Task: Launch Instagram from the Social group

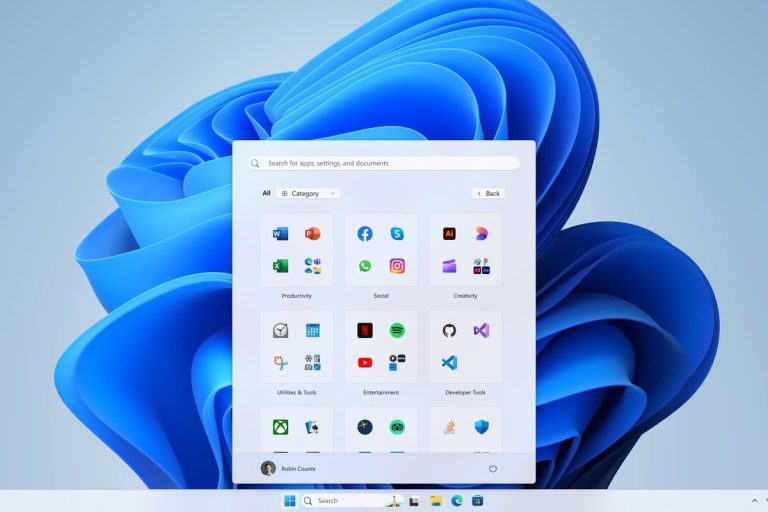Action: pos(397,266)
